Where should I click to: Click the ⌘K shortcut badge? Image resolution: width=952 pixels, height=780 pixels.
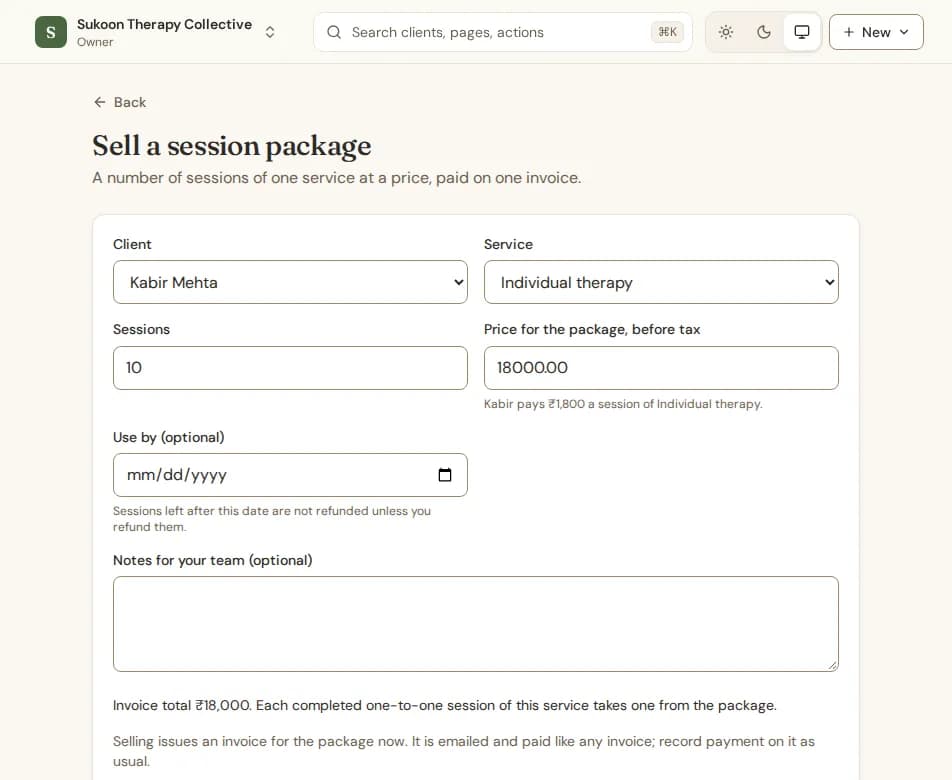point(667,32)
